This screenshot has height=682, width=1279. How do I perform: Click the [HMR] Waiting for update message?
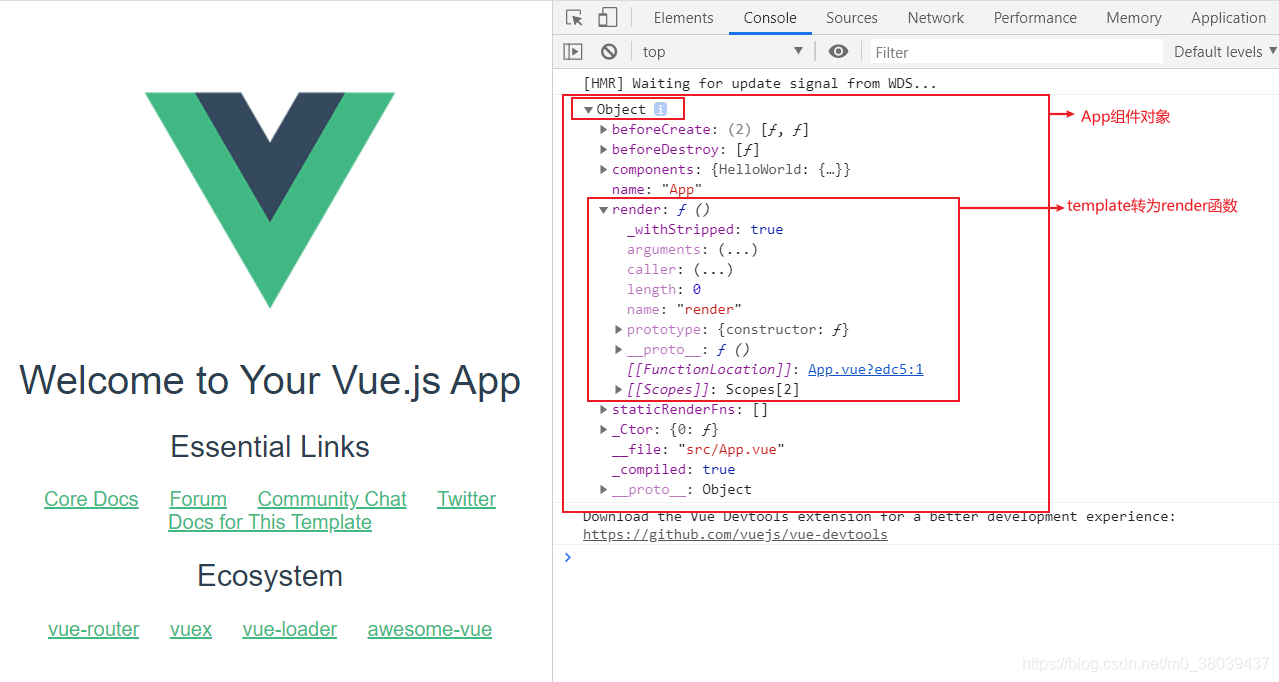click(x=760, y=83)
